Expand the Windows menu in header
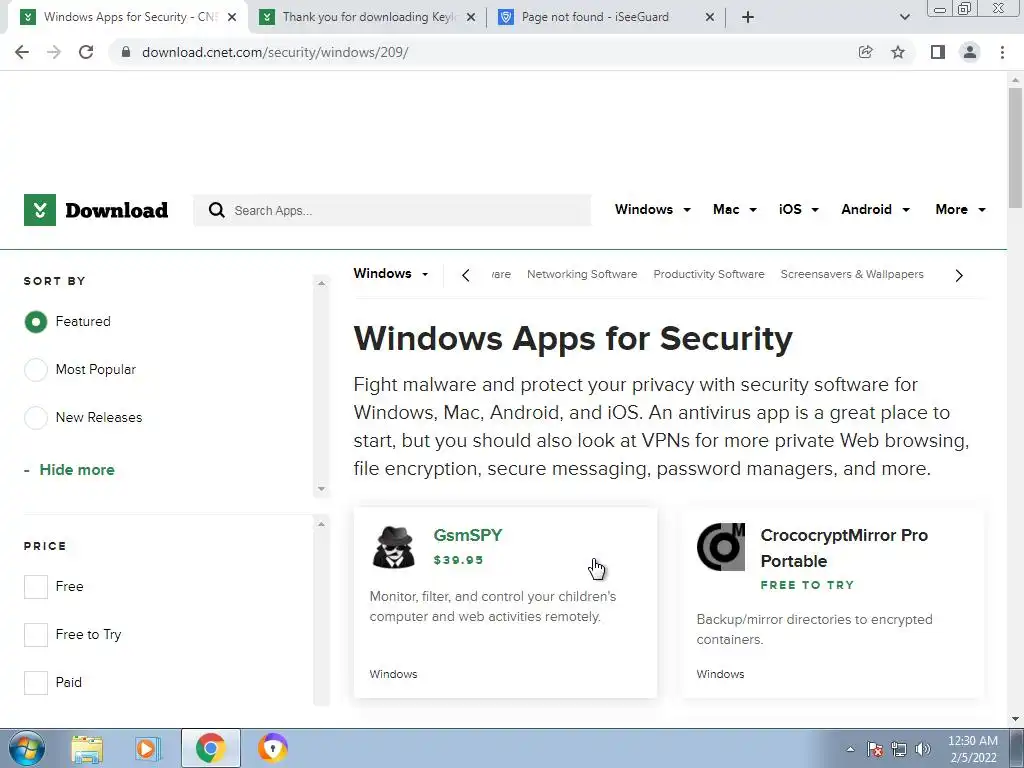The height and width of the screenshot is (768, 1024). tap(652, 210)
